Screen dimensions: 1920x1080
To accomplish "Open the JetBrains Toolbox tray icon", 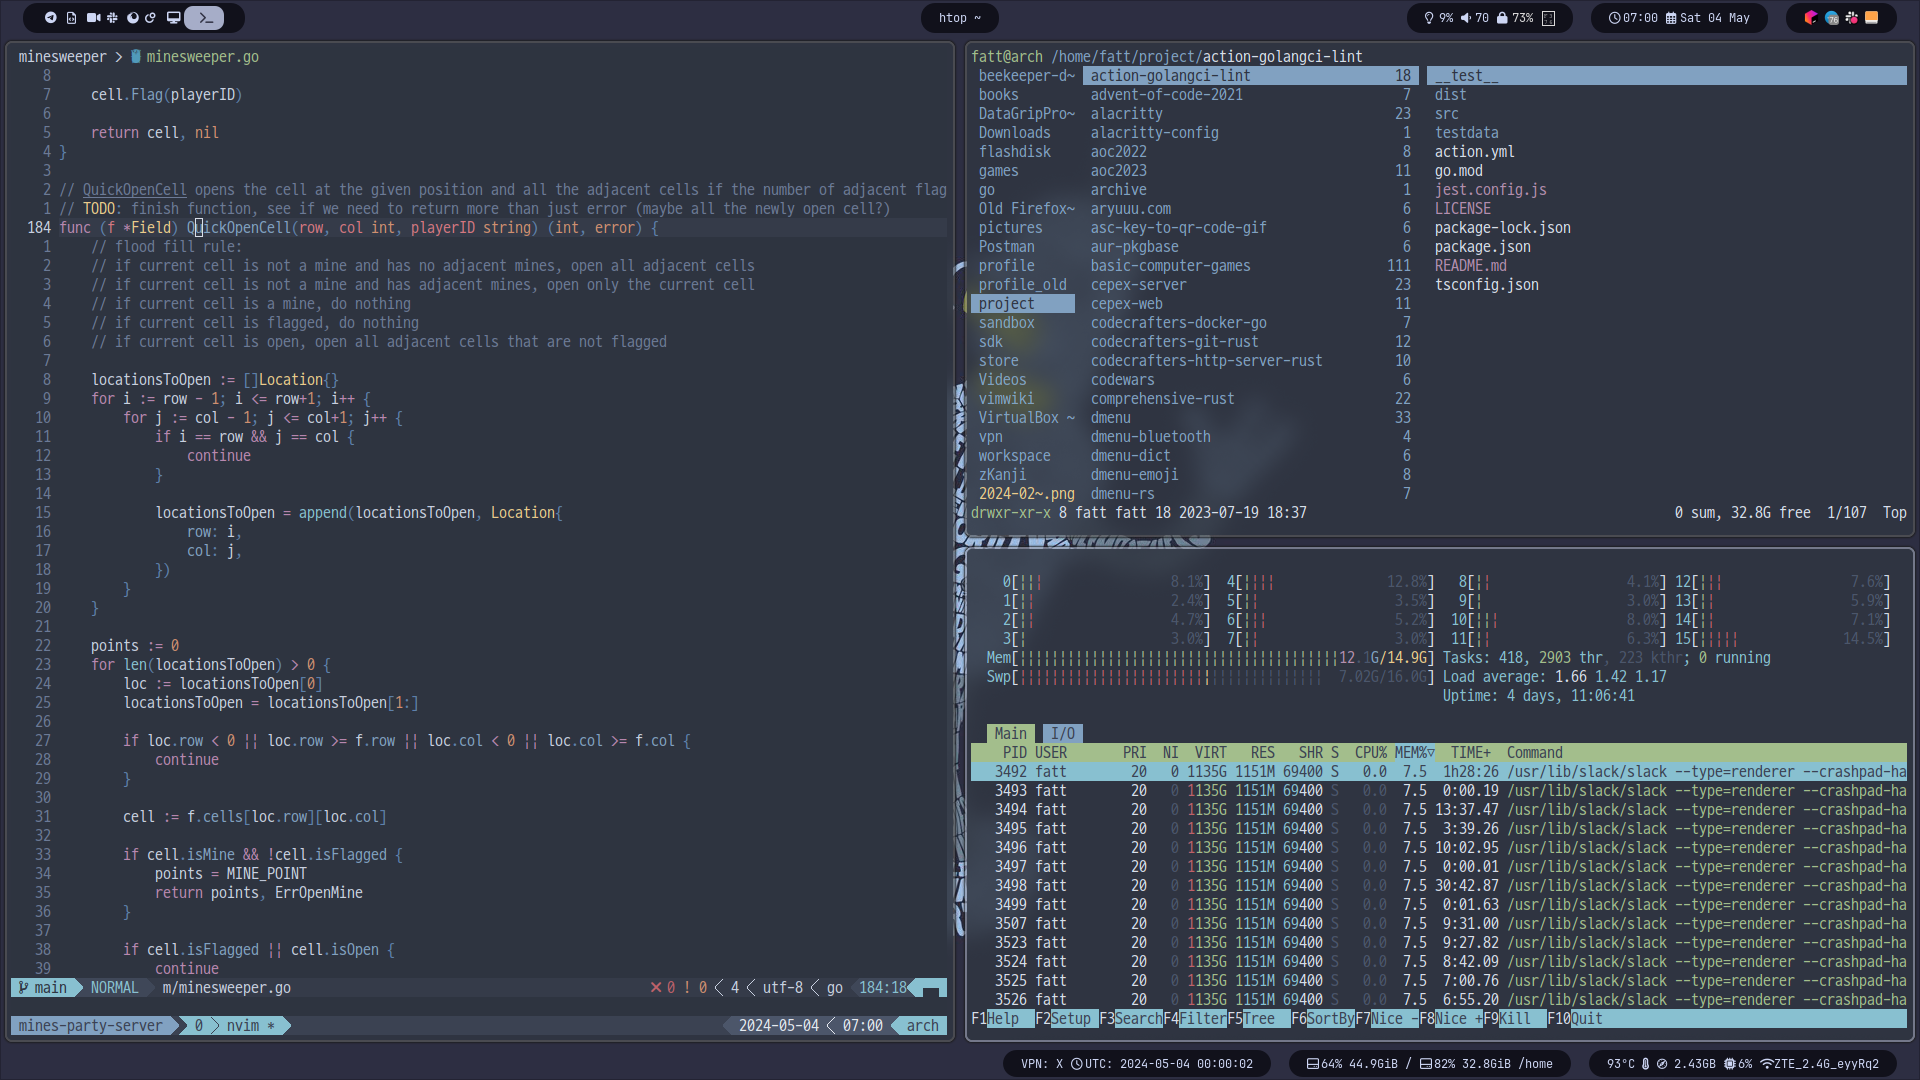I will point(1810,17).
